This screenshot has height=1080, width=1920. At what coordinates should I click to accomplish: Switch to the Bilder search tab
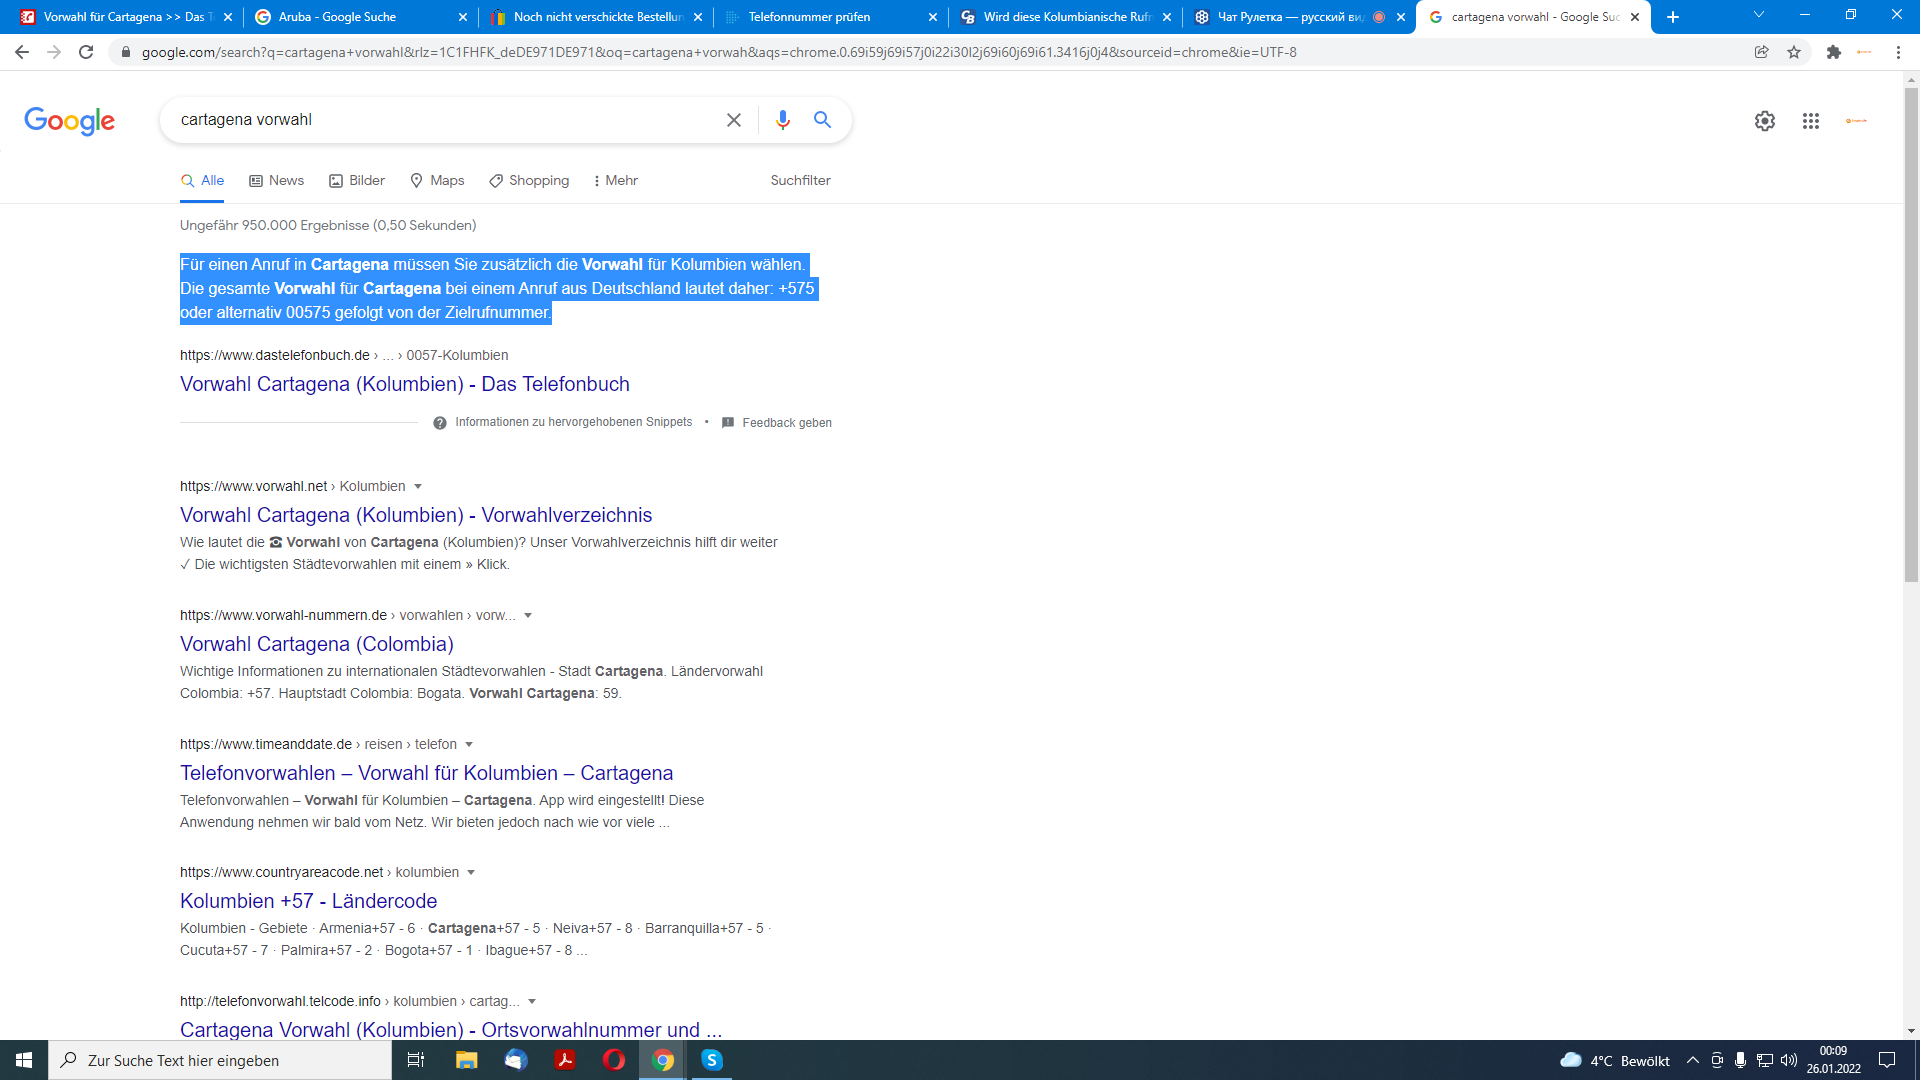pyautogui.click(x=357, y=181)
